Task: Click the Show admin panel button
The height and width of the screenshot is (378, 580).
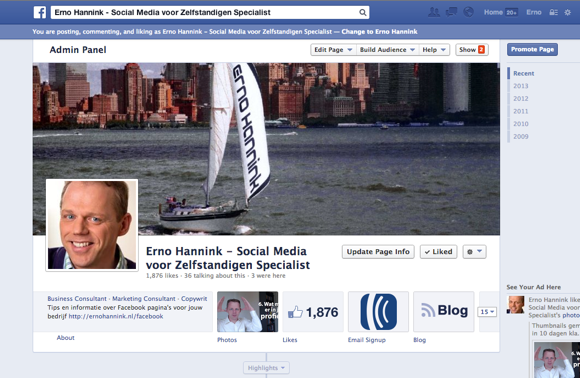Action: point(472,50)
